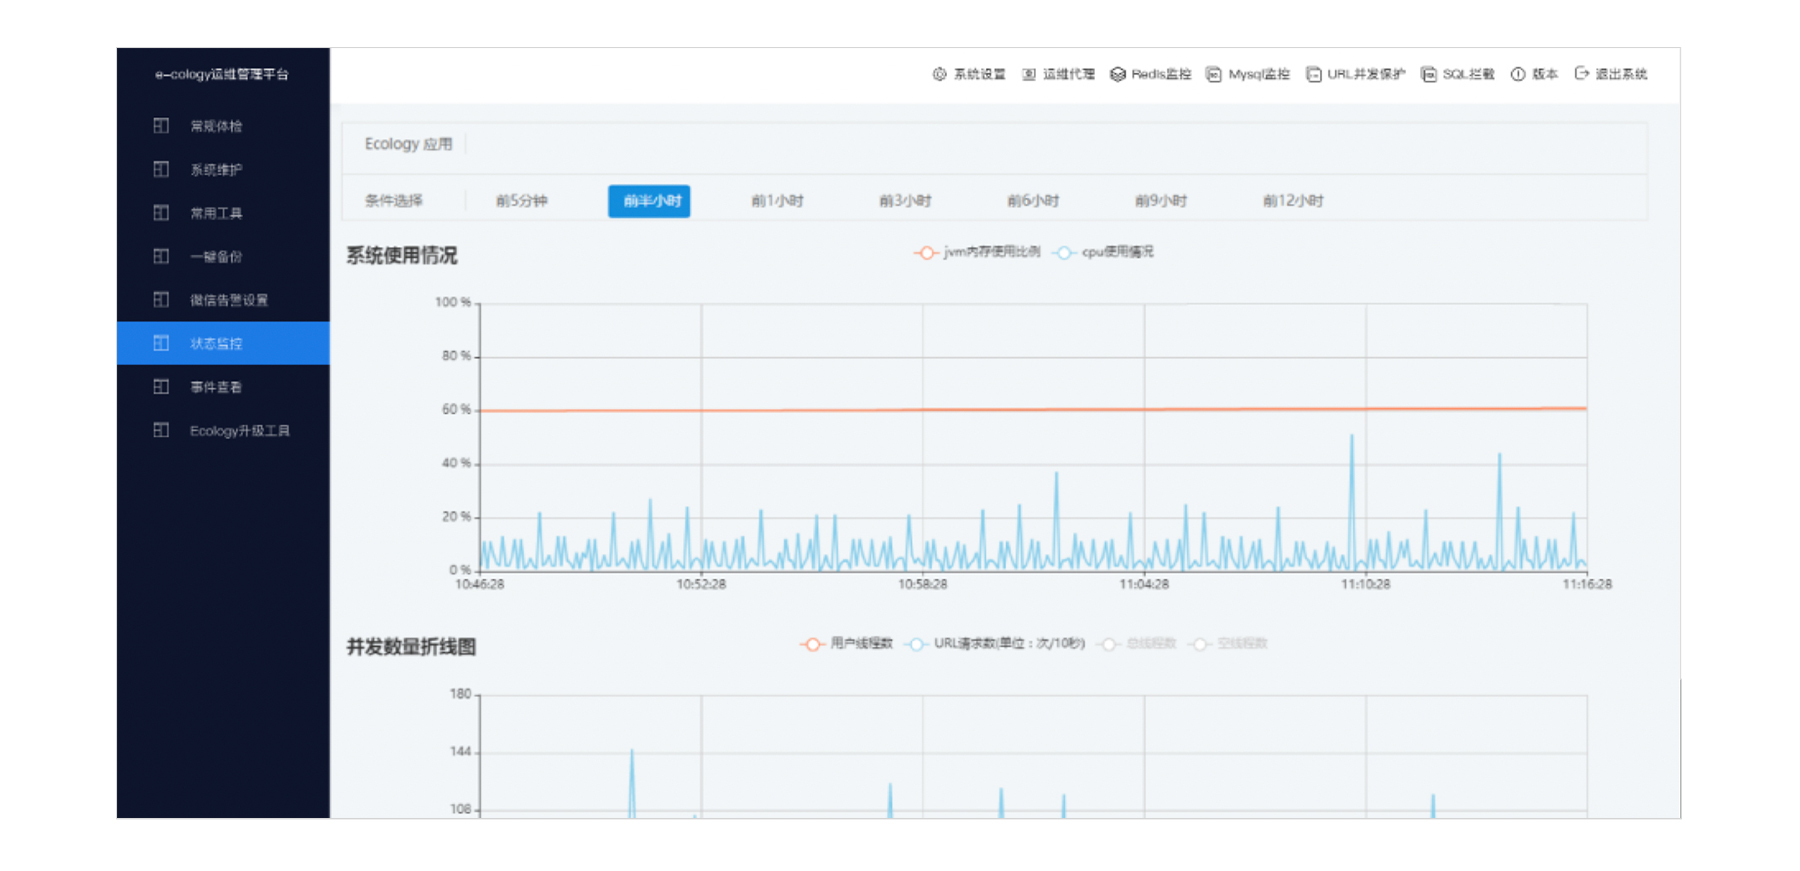
Task: Click the icon beside 状态监控 in sidebar
Action: (x=161, y=343)
